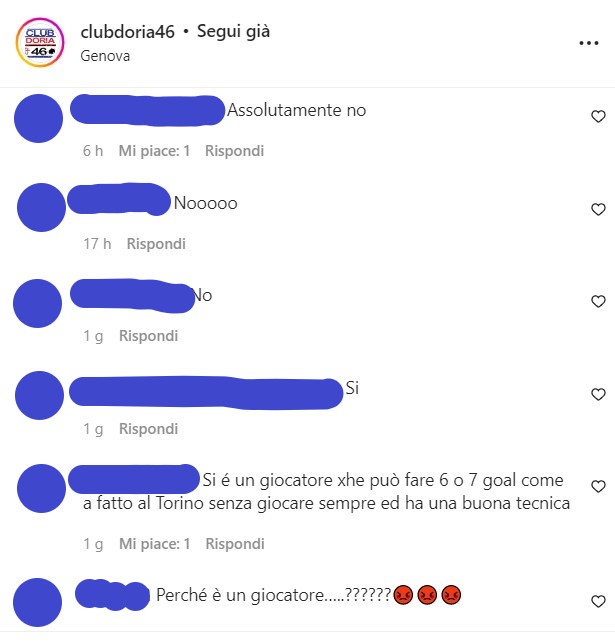Open the Club Doria 46 profile picture

pos(40,42)
